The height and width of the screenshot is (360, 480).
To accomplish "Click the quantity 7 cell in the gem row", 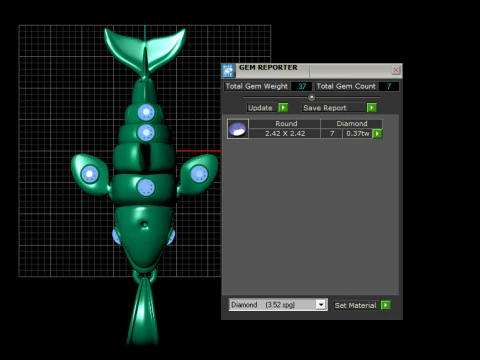I will 332,134.
